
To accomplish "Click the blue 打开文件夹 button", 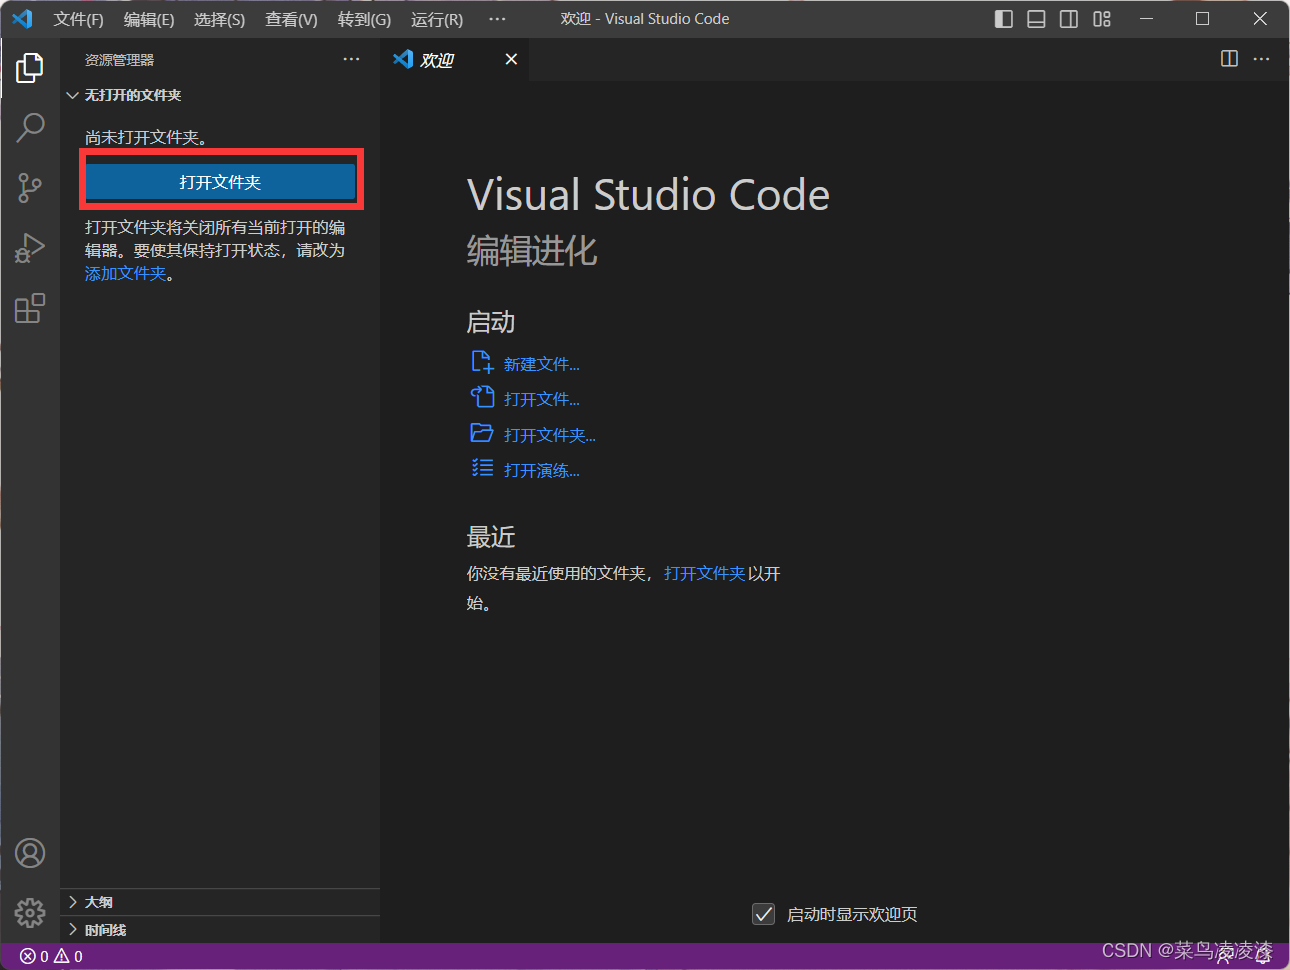I will click(x=220, y=182).
